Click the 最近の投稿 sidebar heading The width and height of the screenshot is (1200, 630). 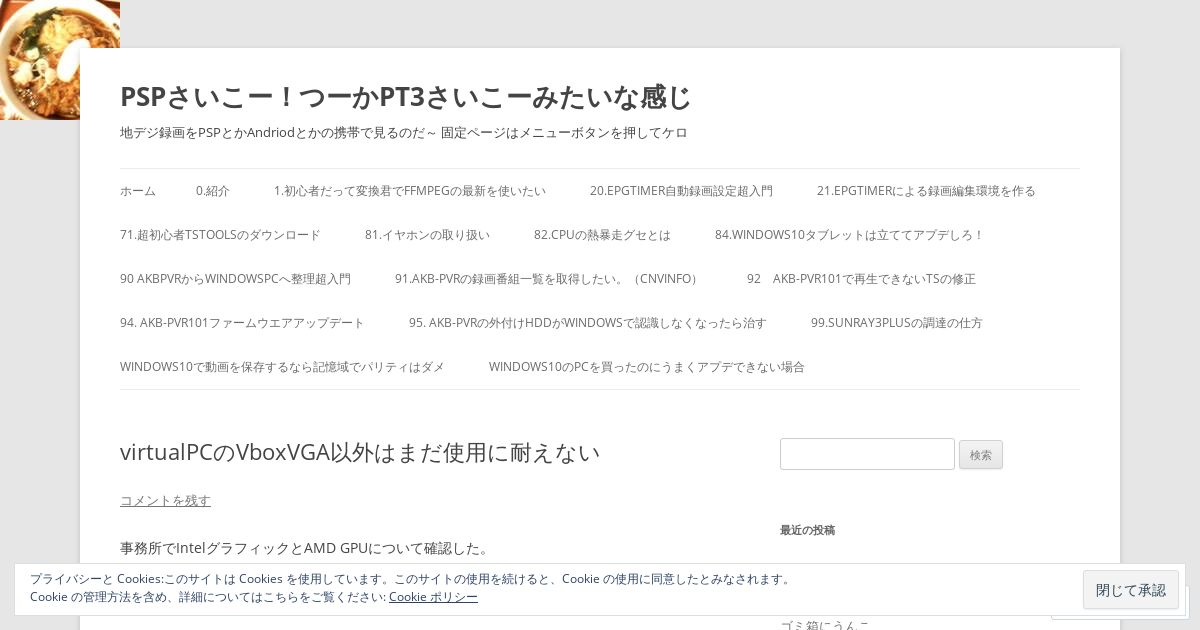click(x=807, y=530)
